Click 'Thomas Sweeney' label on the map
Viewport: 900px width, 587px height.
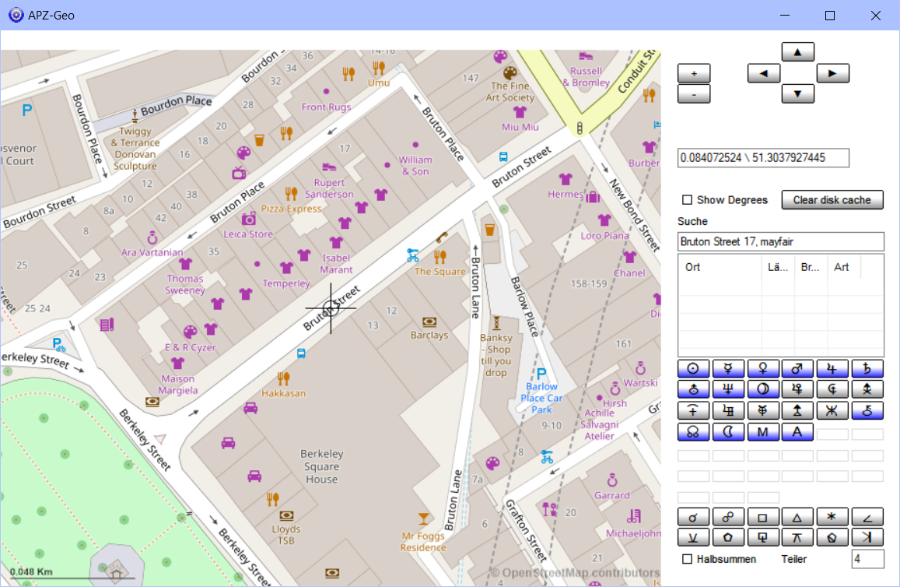[x=185, y=285]
